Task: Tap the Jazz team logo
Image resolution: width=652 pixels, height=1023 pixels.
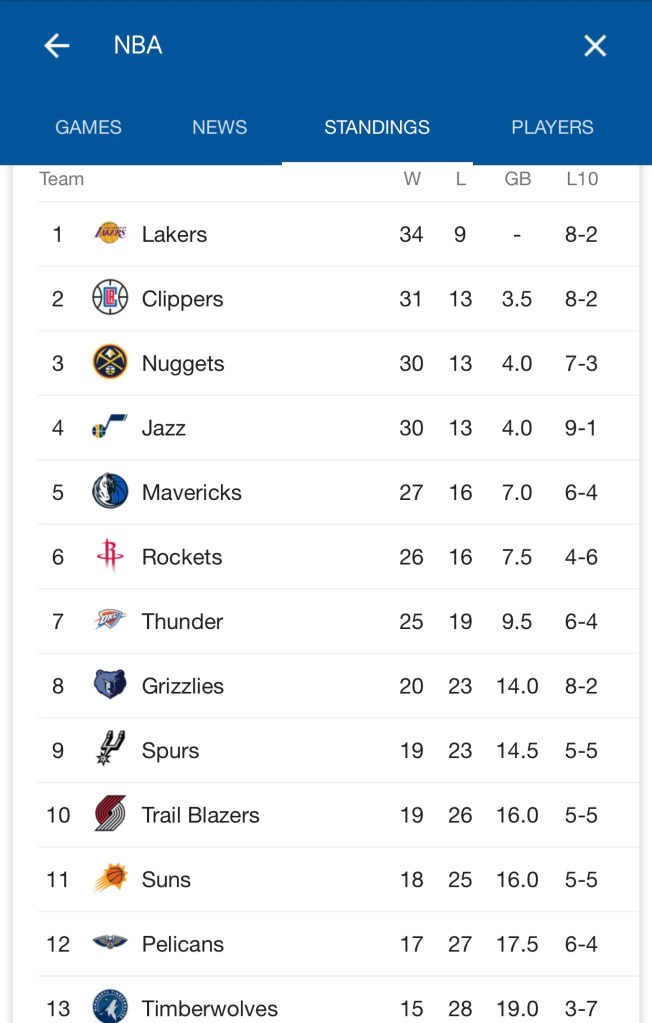Action: pyautogui.click(x=110, y=428)
